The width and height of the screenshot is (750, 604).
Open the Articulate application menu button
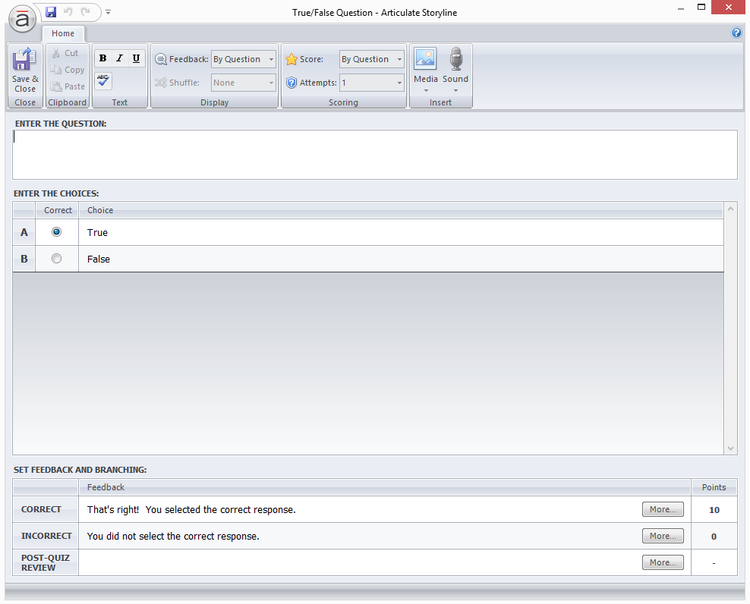point(22,19)
